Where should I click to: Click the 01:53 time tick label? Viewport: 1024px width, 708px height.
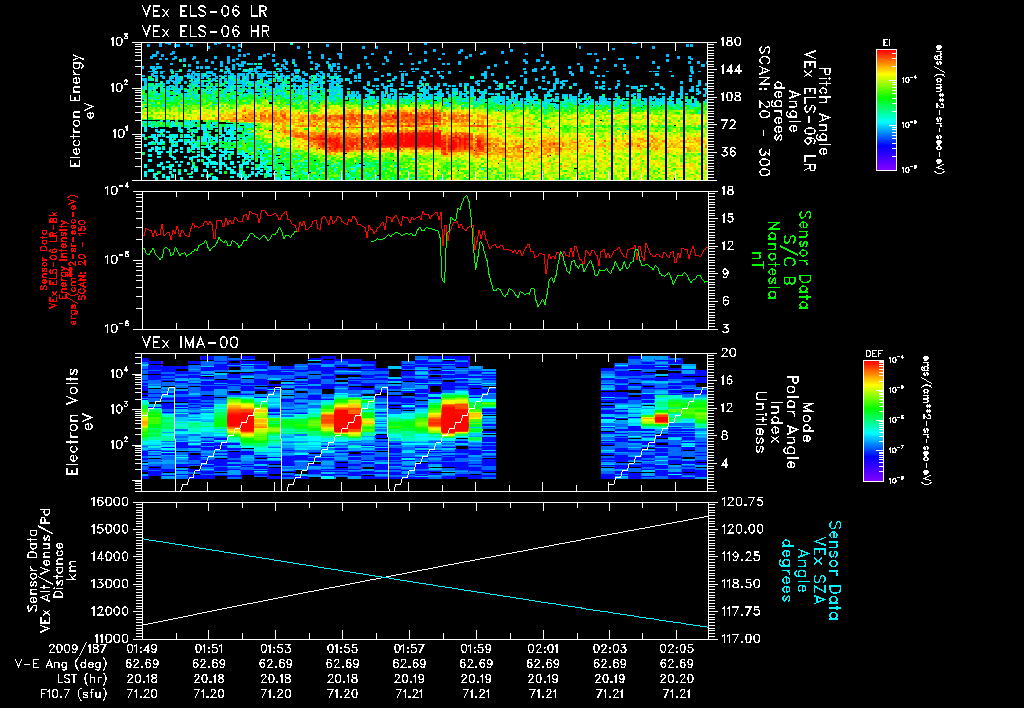(x=275, y=649)
